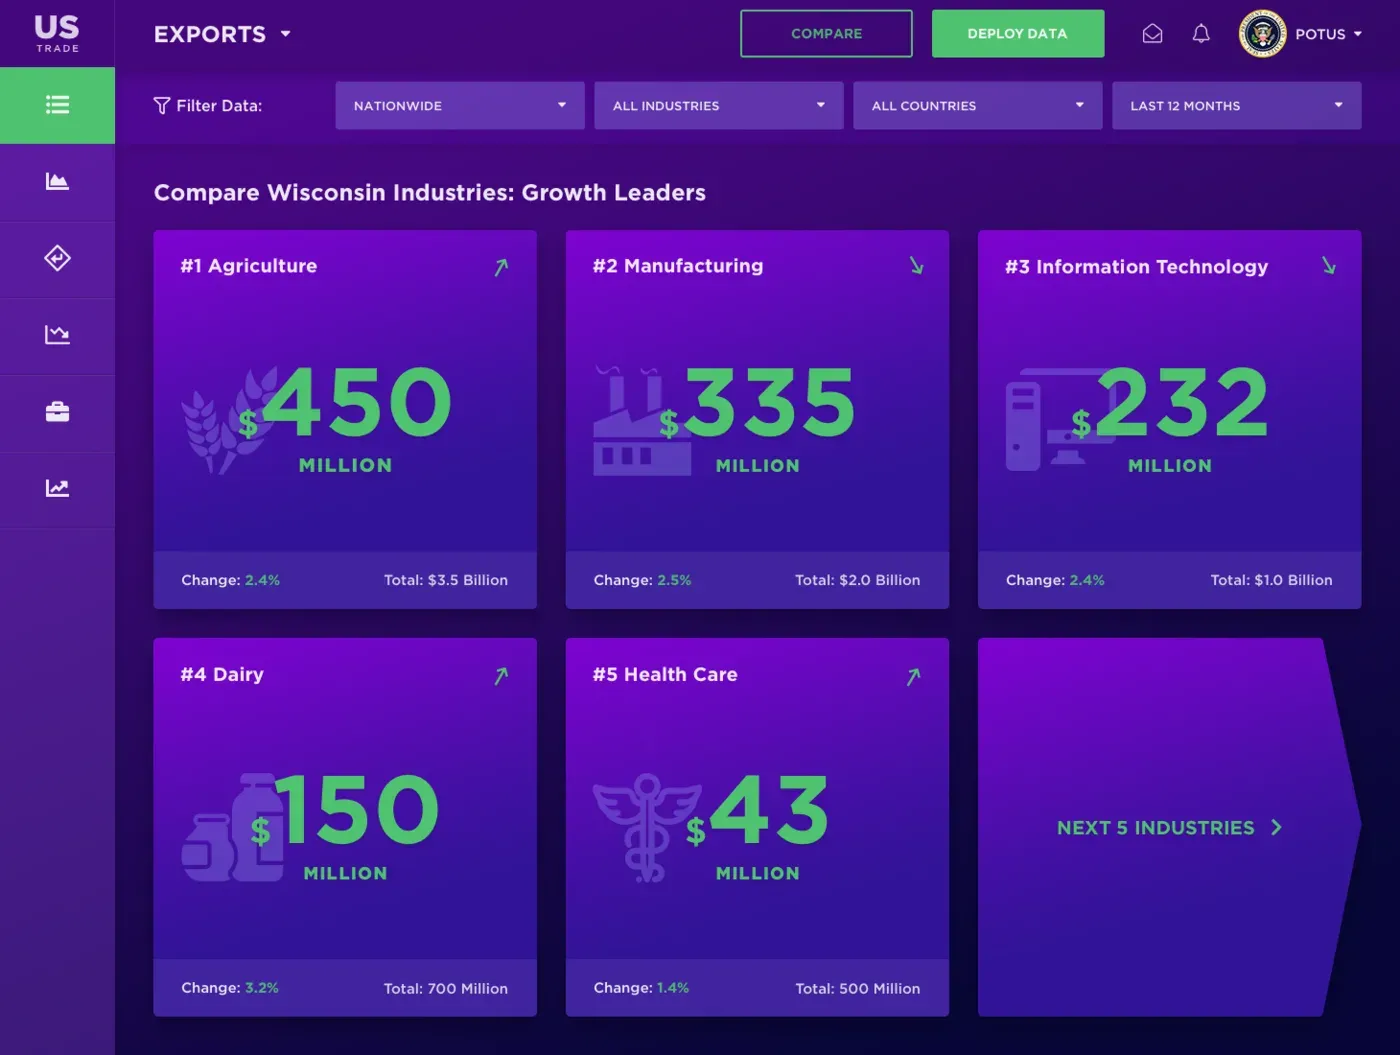Click the Information Technology downward trend arrow

click(x=1328, y=265)
